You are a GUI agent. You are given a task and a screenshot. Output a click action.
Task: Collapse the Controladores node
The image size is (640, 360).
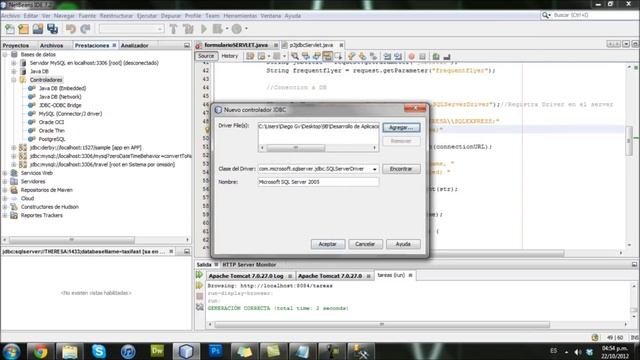pos(14,80)
